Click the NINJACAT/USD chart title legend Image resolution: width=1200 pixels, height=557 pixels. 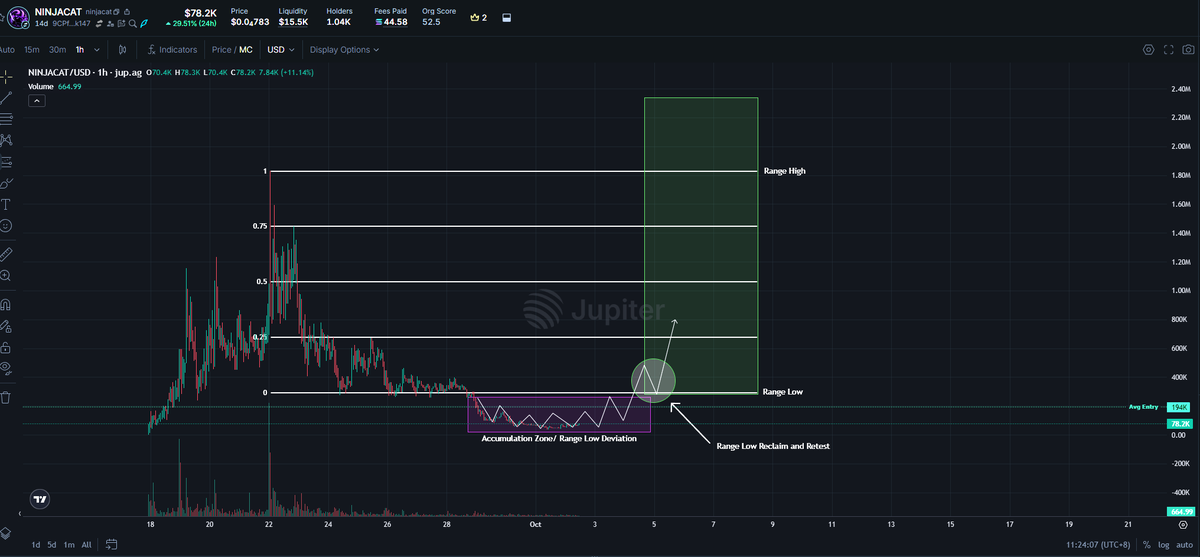pos(87,72)
